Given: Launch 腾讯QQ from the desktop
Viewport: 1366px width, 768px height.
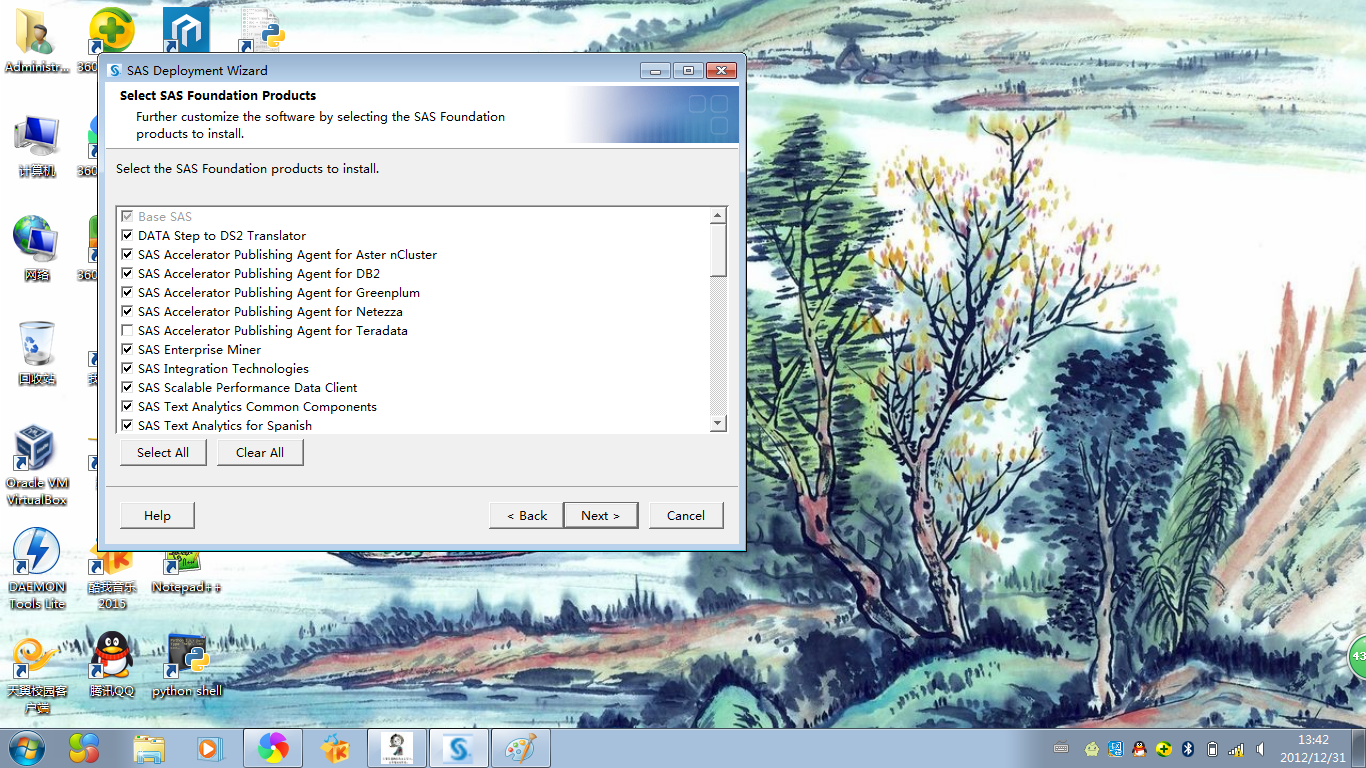Looking at the screenshot, I should [112, 665].
